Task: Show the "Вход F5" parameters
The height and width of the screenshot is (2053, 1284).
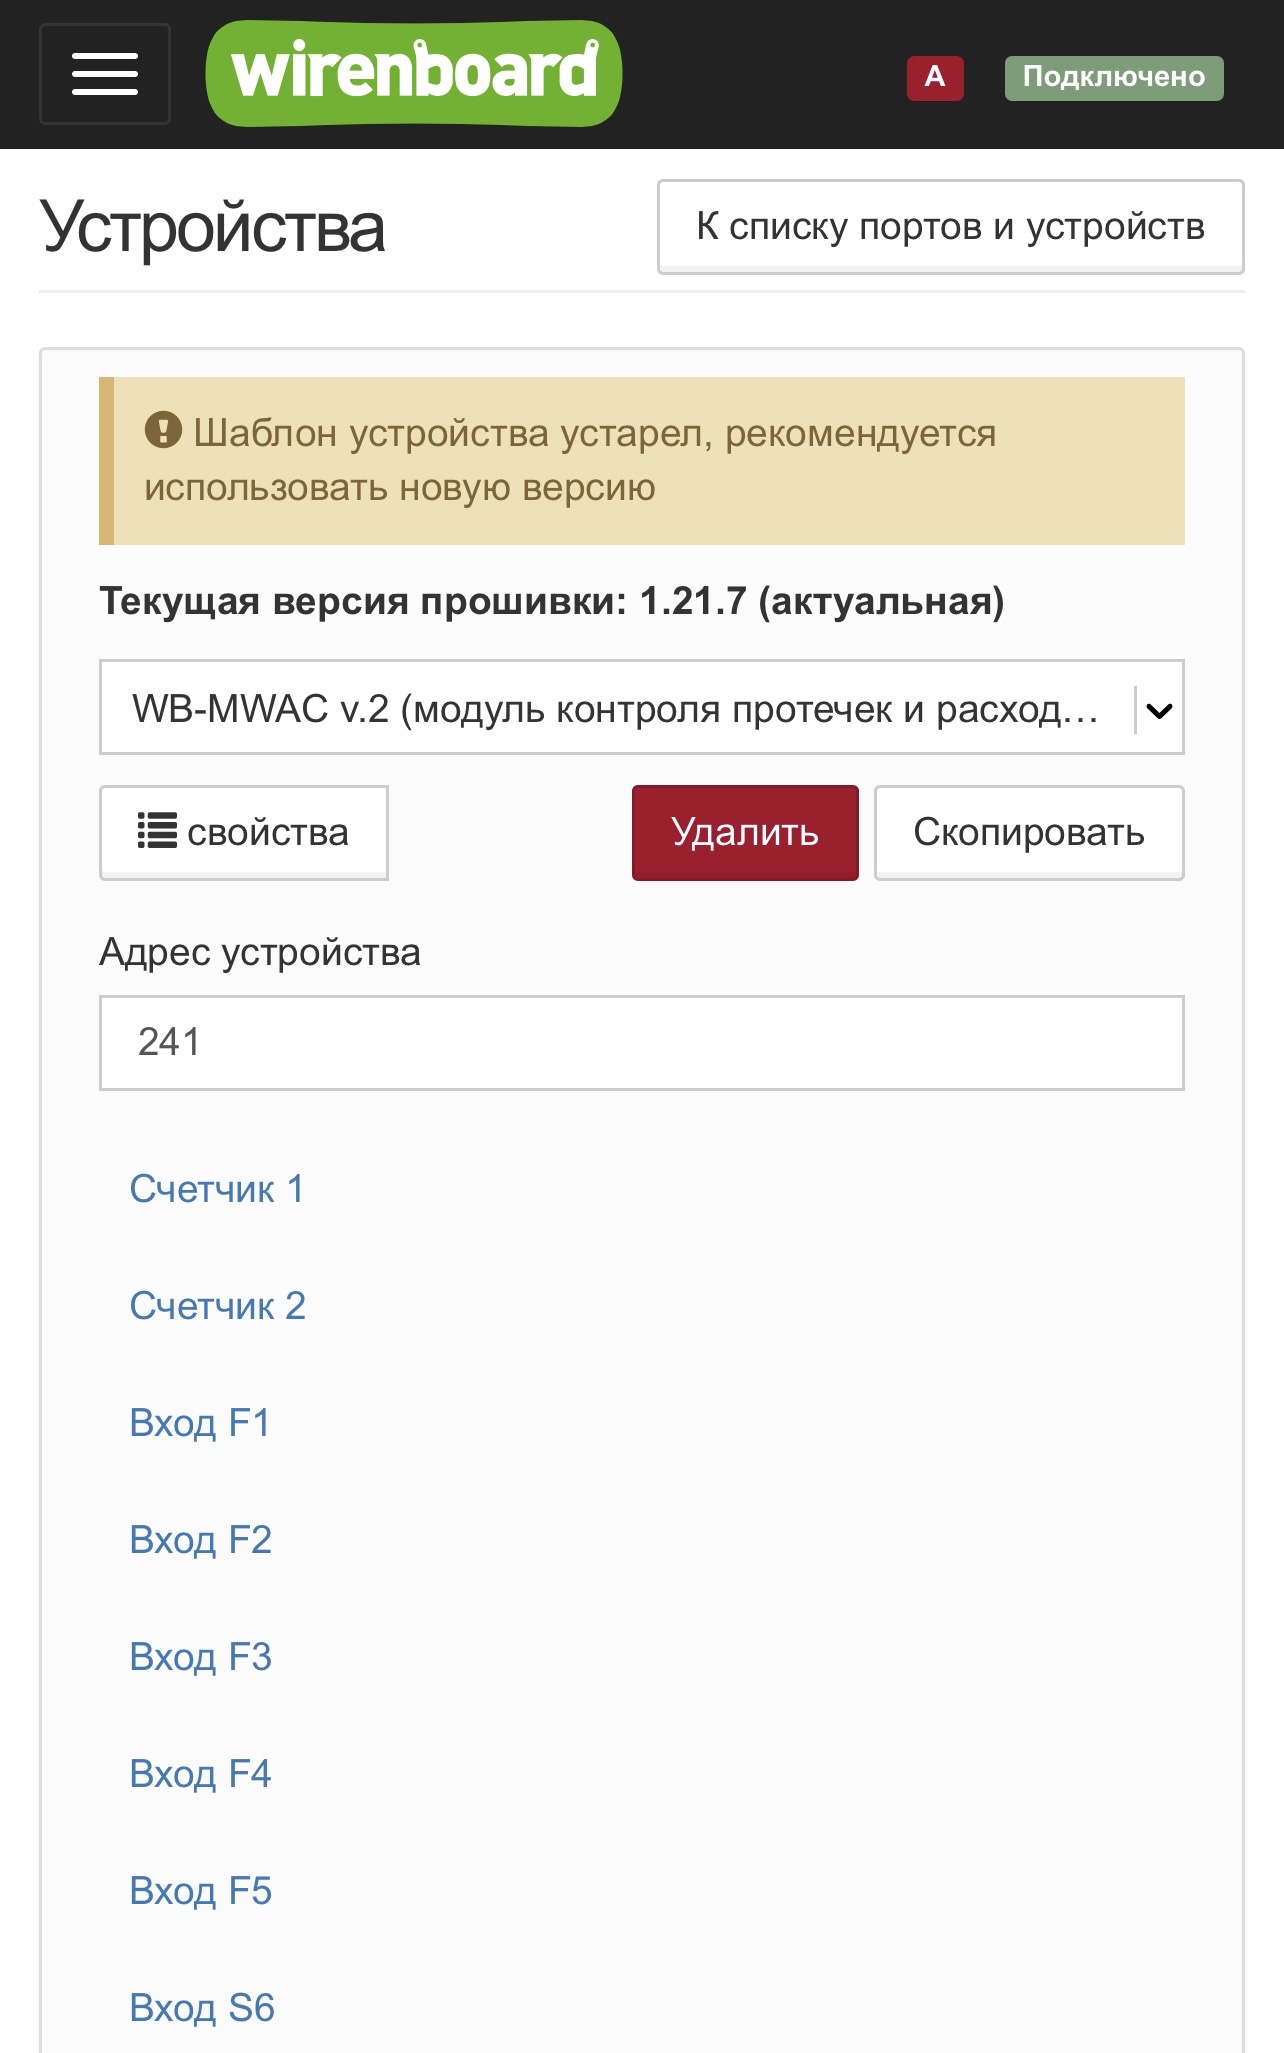Action: [x=201, y=1891]
